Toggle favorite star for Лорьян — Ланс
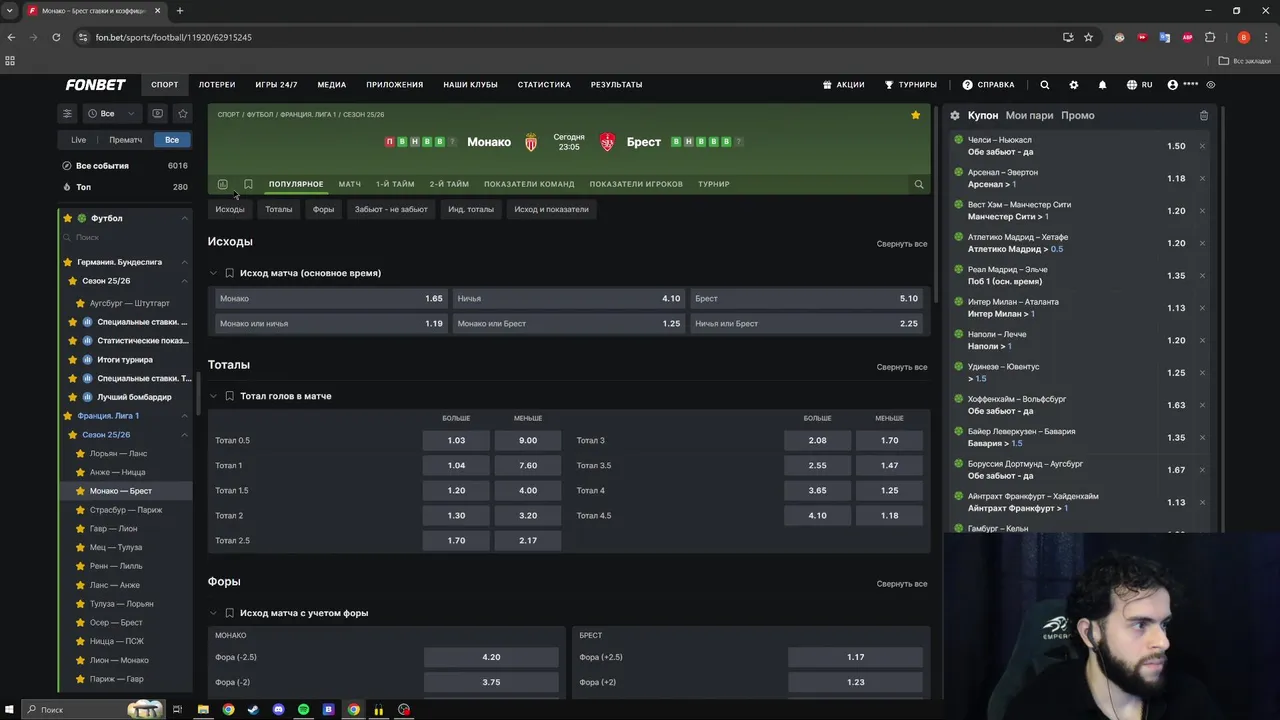The image size is (1280, 720). [80, 453]
